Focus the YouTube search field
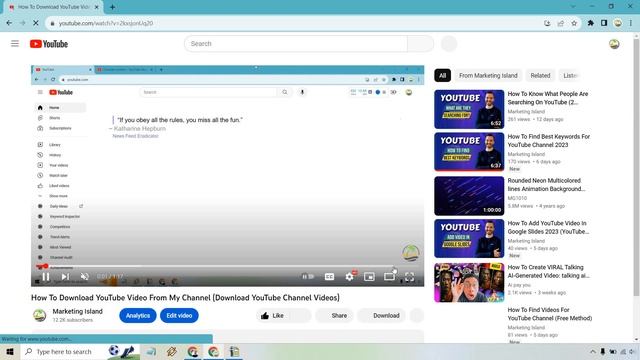 (x=296, y=44)
